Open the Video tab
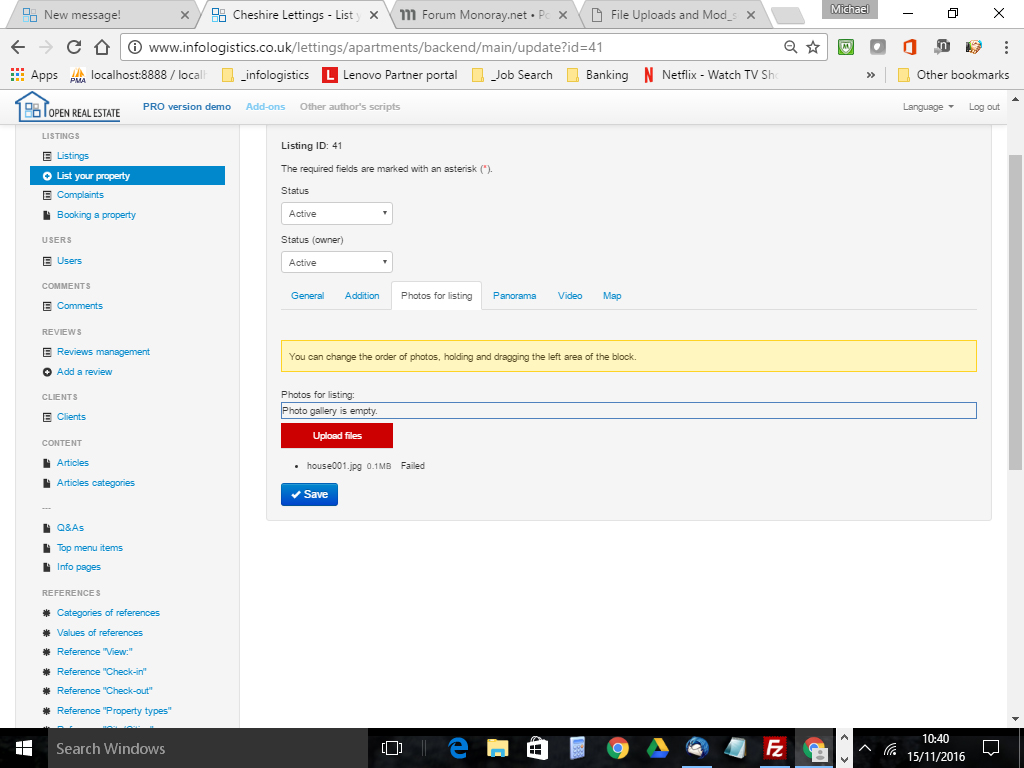 (x=570, y=296)
